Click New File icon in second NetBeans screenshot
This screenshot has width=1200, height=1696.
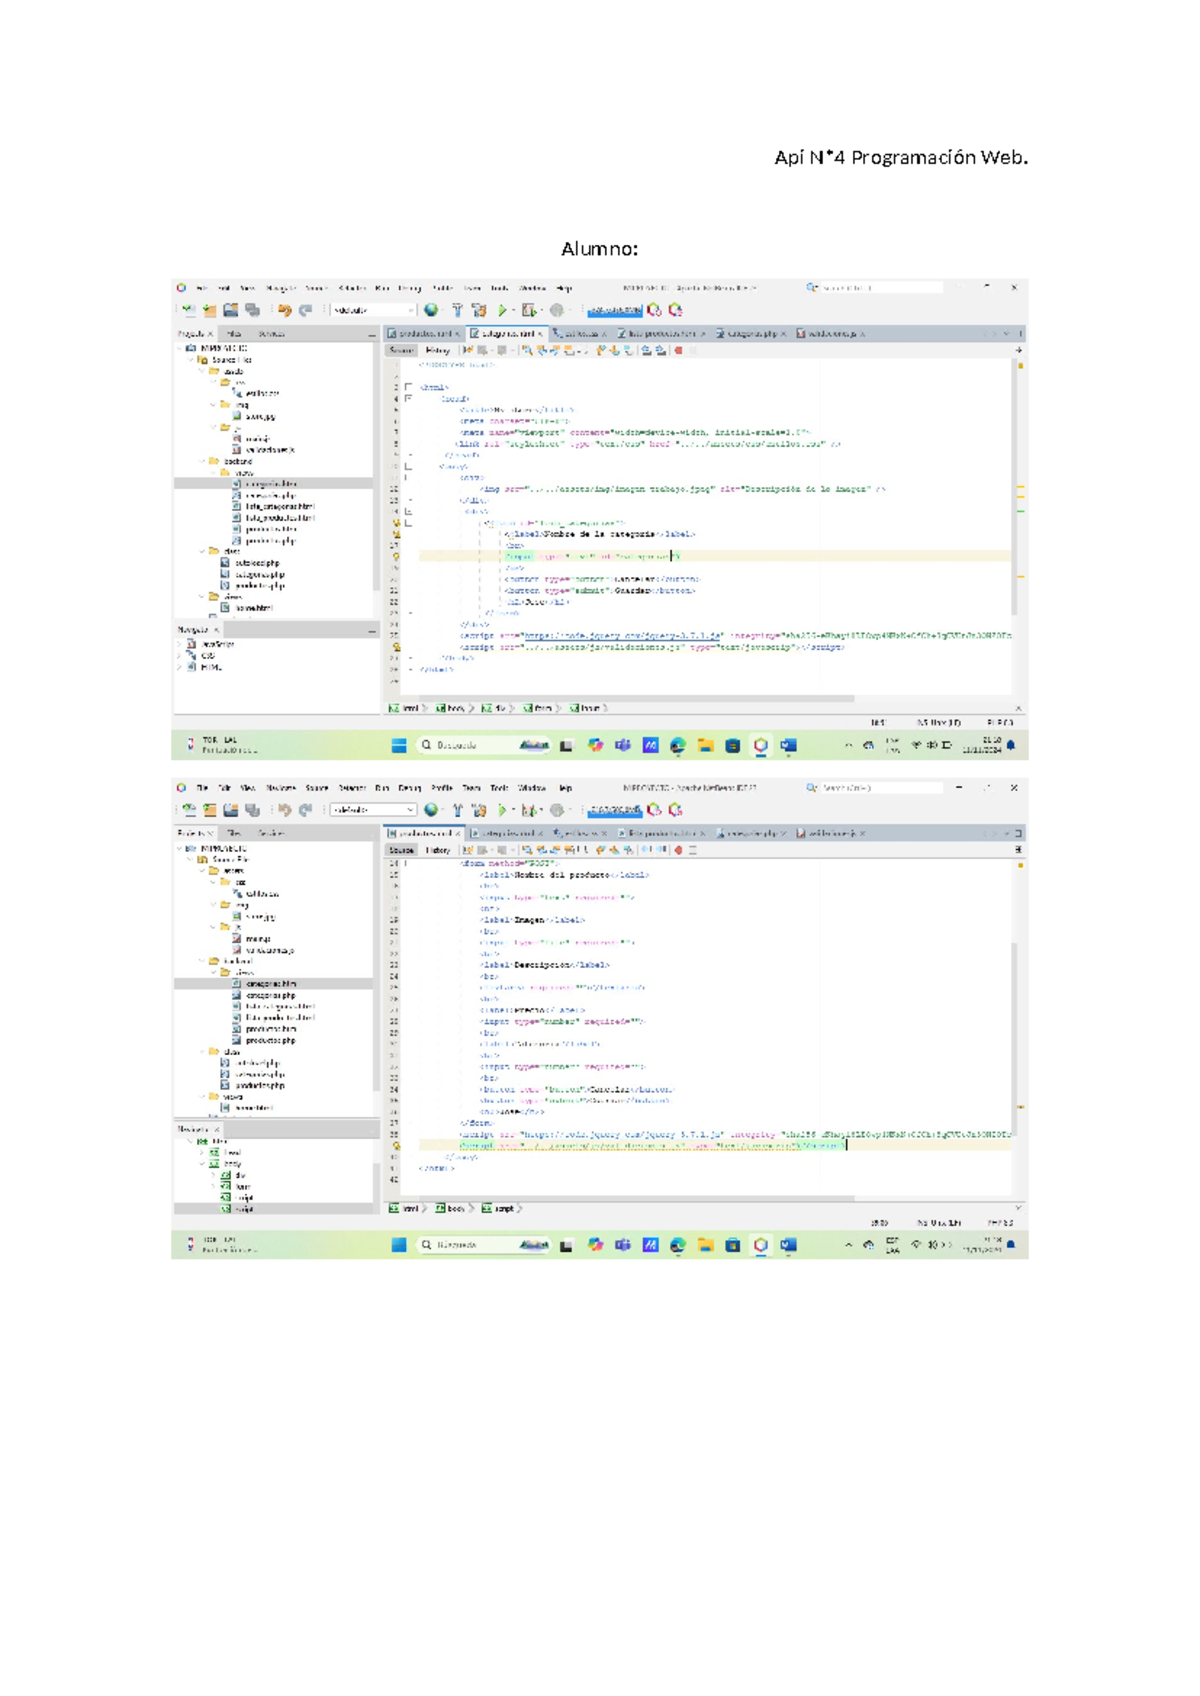pyautogui.click(x=189, y=810)
